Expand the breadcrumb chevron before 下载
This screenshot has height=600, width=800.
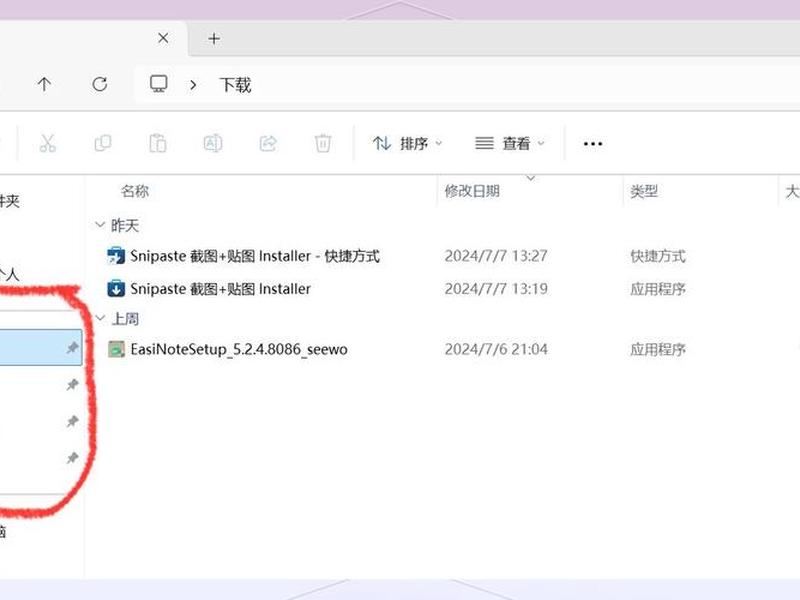coord(193,85)
